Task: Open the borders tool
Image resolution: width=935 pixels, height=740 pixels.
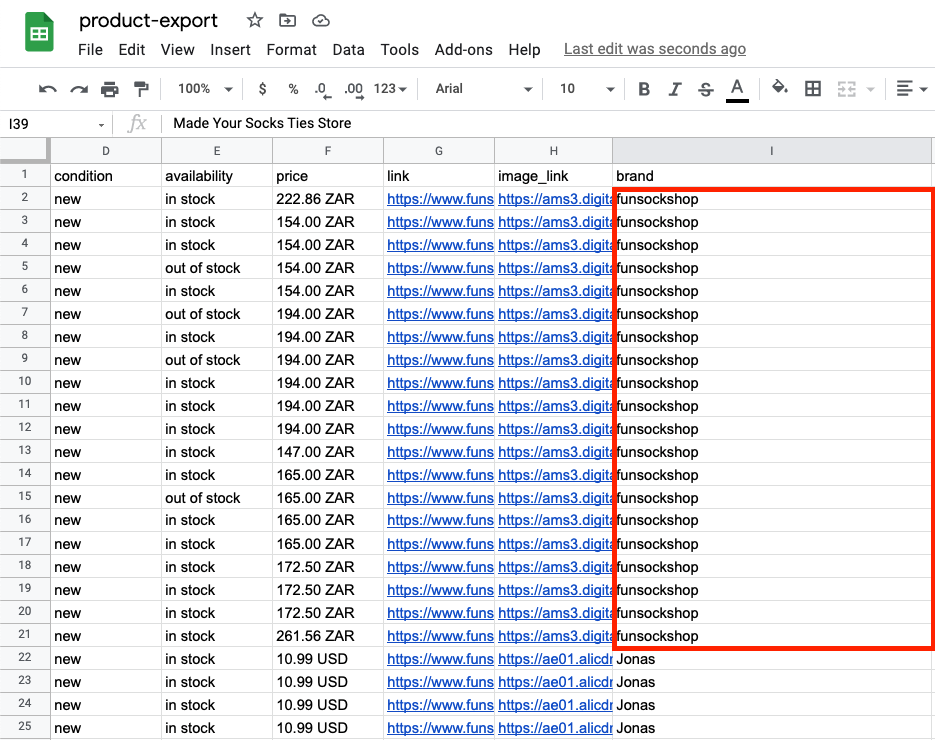Action: [813, 89]
